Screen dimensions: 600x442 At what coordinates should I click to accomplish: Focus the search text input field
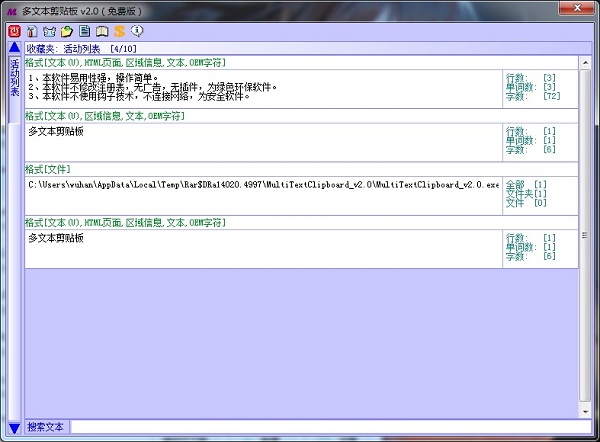pyautogui.click(x=331, y=427)
